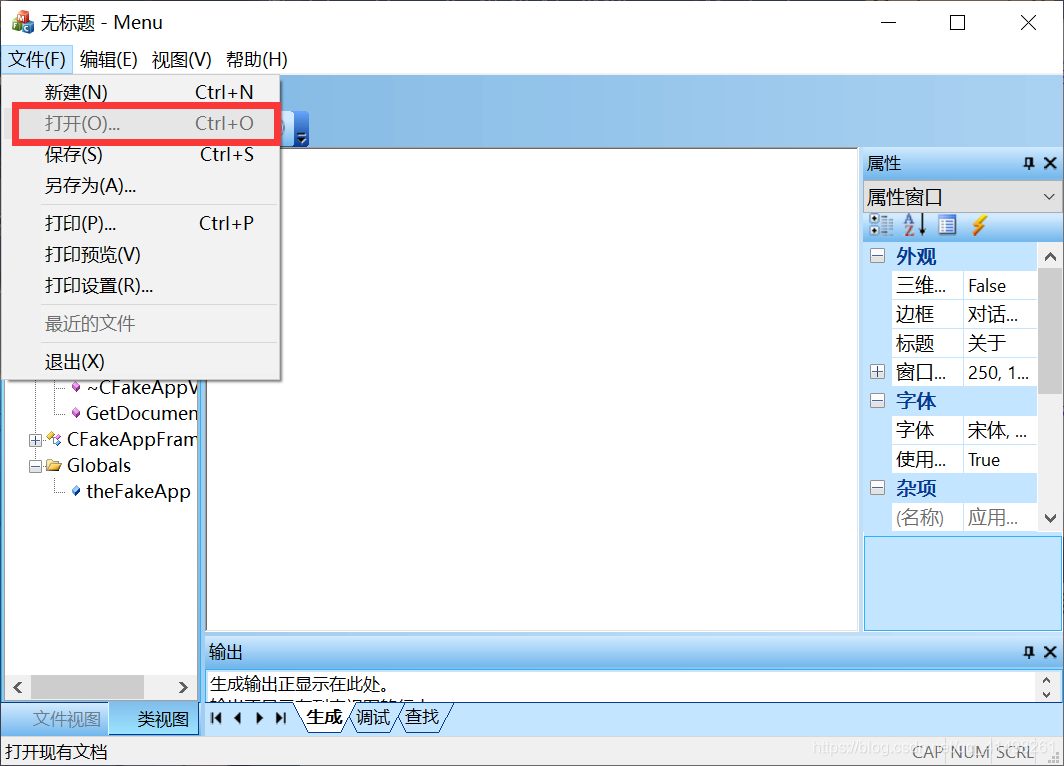Screen dimensions: 1064x766
Task: Select the ~CFakeAppV tree item
Action: point(142,387)
